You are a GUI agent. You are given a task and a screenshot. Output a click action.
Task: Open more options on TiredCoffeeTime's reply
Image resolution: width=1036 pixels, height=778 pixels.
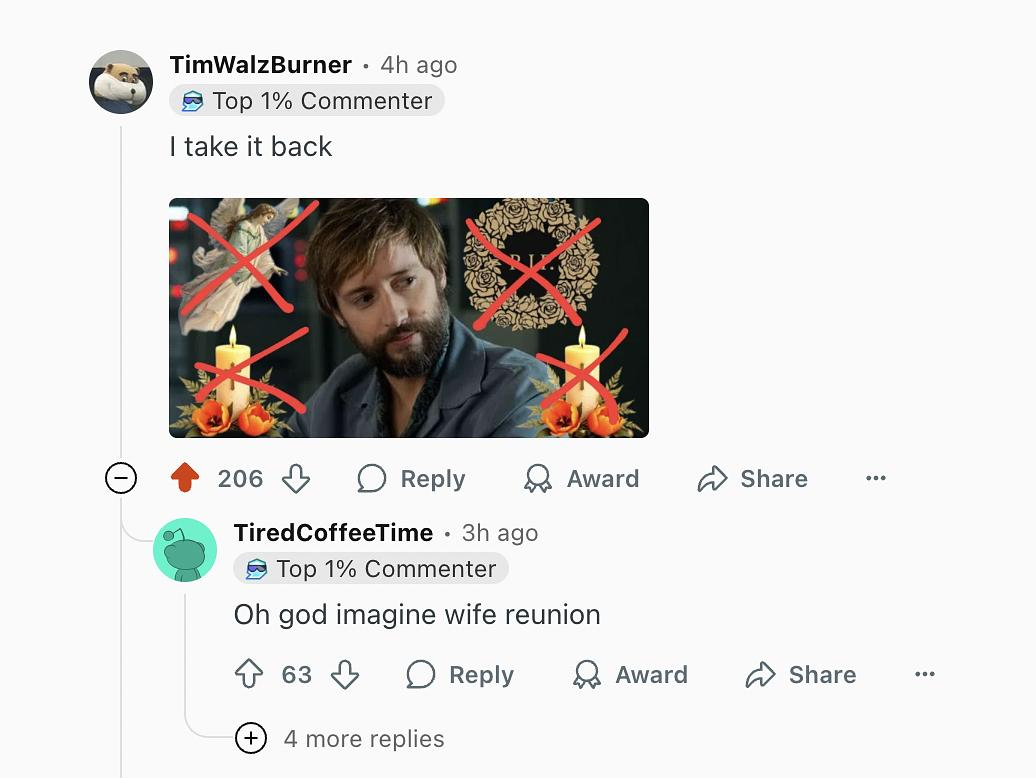tap(925, 675)
